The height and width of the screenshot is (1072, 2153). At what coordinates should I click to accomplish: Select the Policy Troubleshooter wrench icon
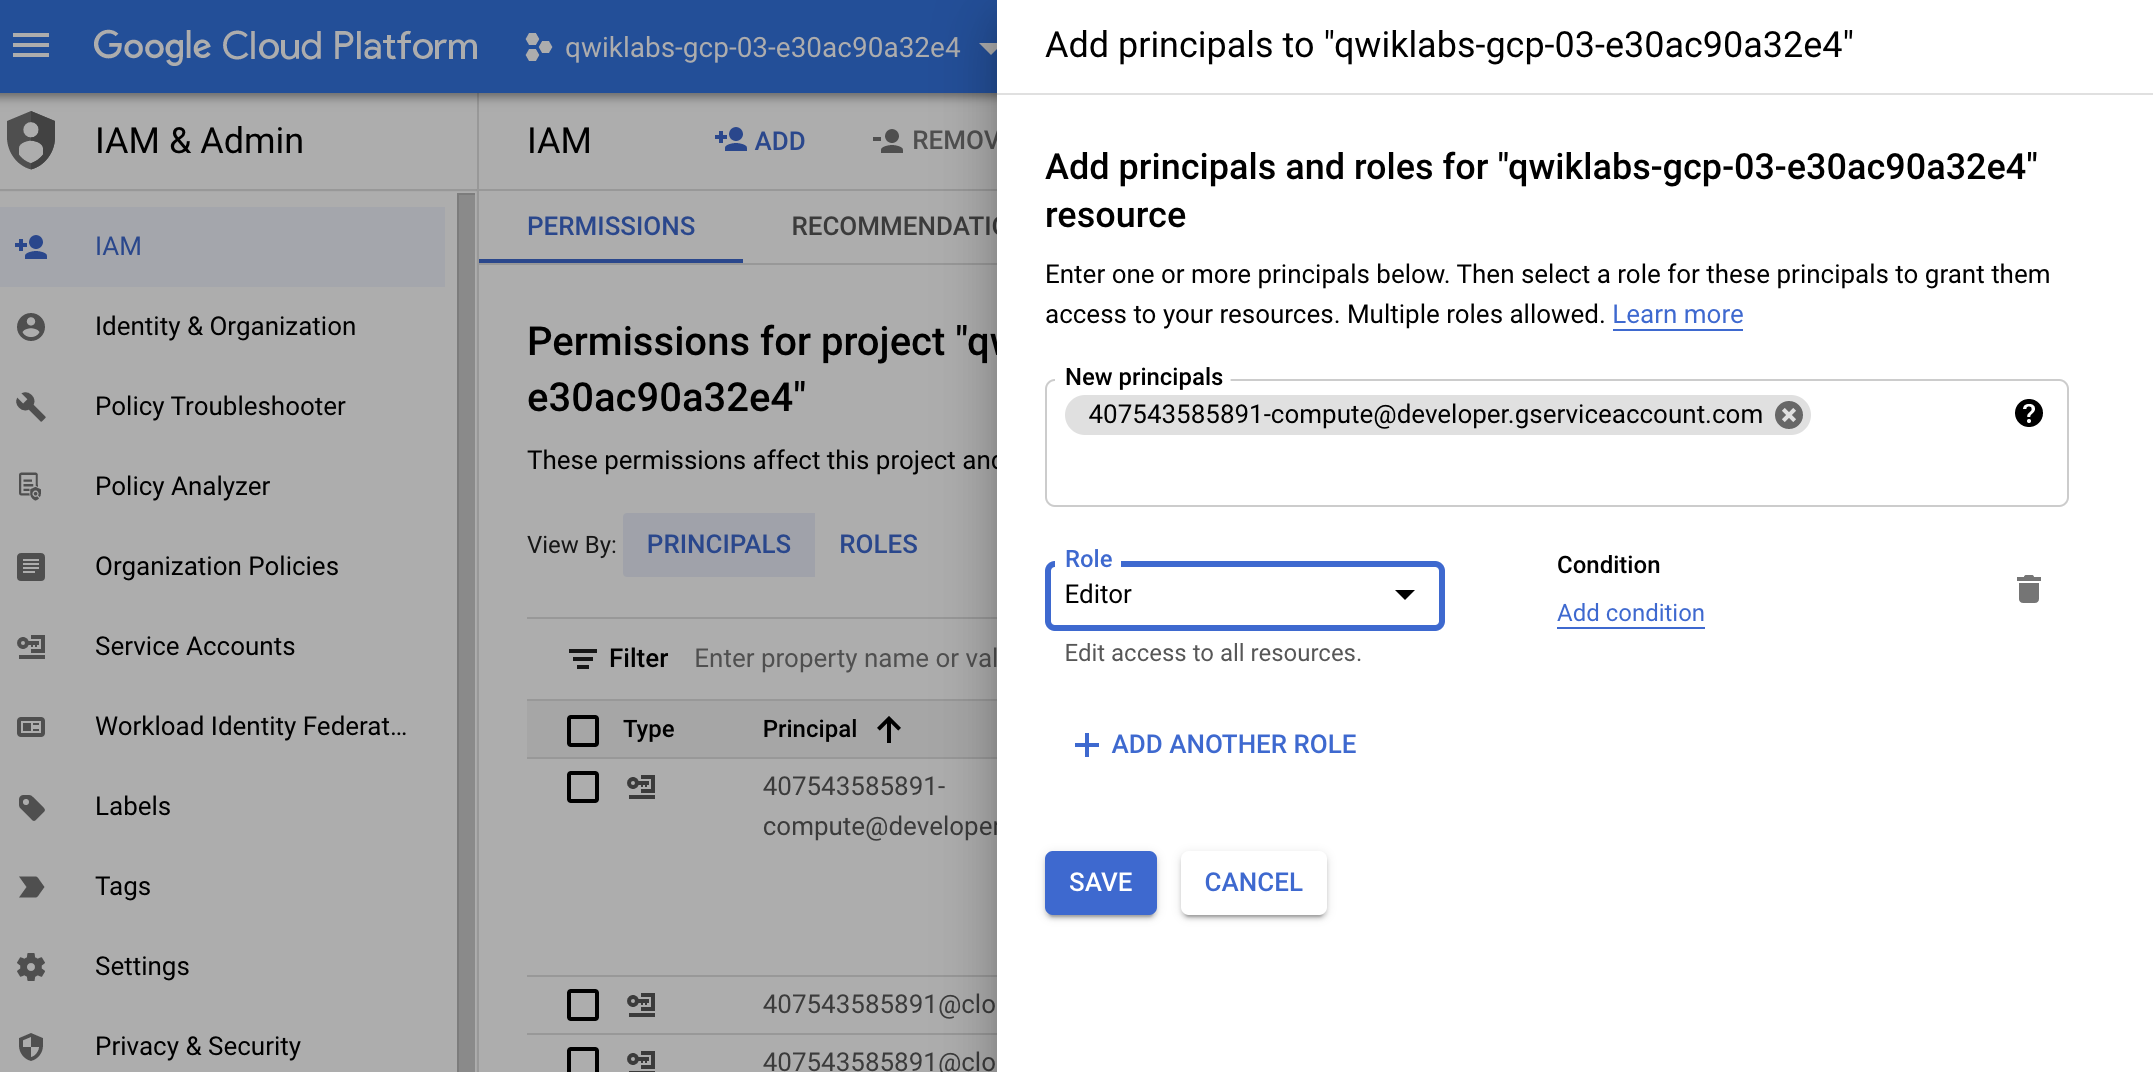coord(32,407)
